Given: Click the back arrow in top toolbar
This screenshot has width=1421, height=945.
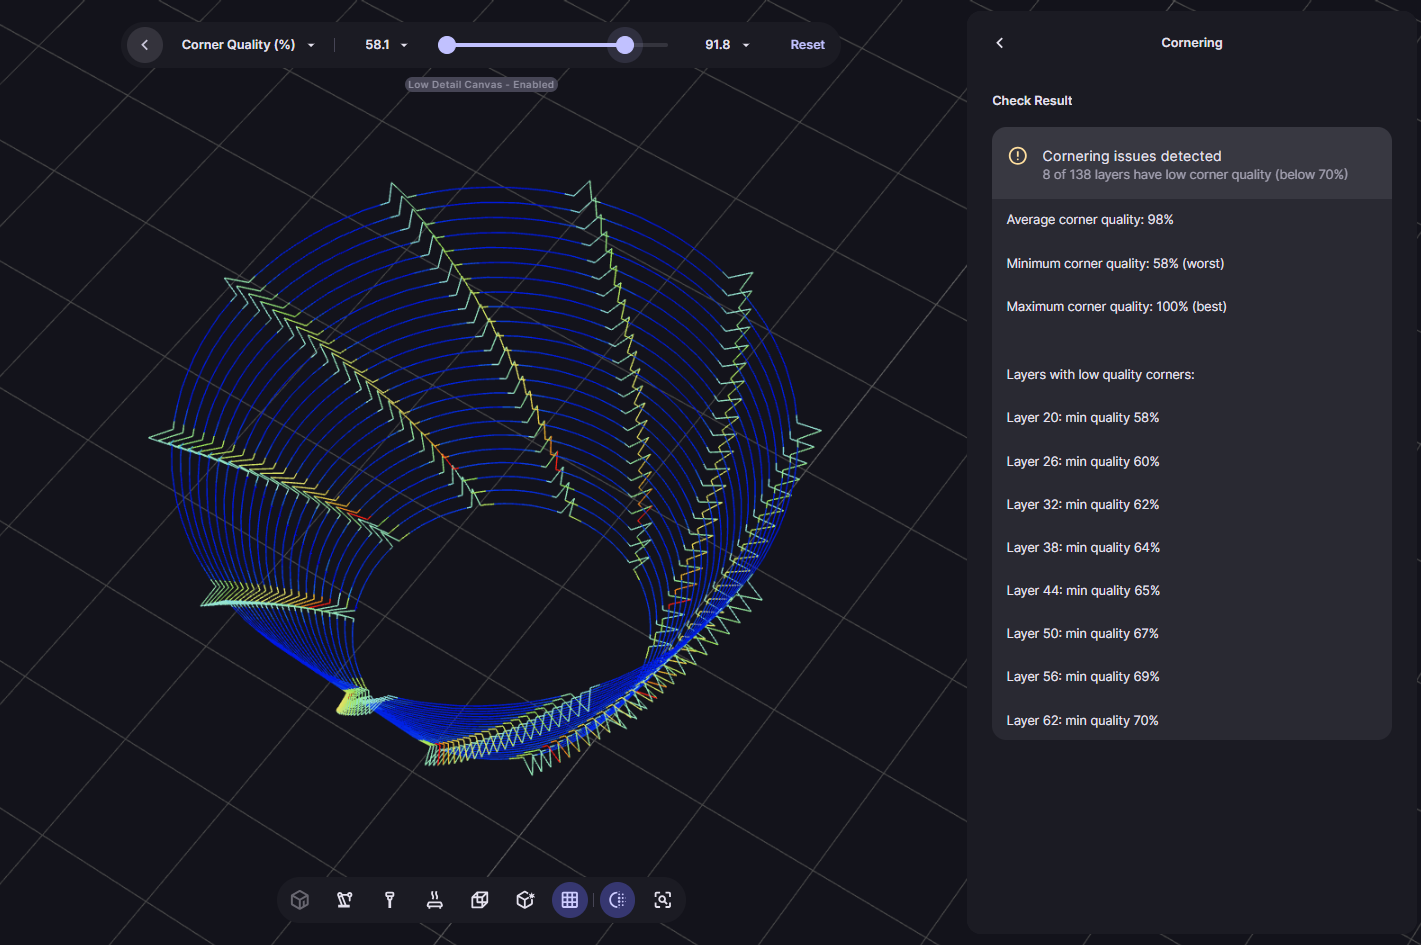Looking at the screenshot, I should click(145, 45).
